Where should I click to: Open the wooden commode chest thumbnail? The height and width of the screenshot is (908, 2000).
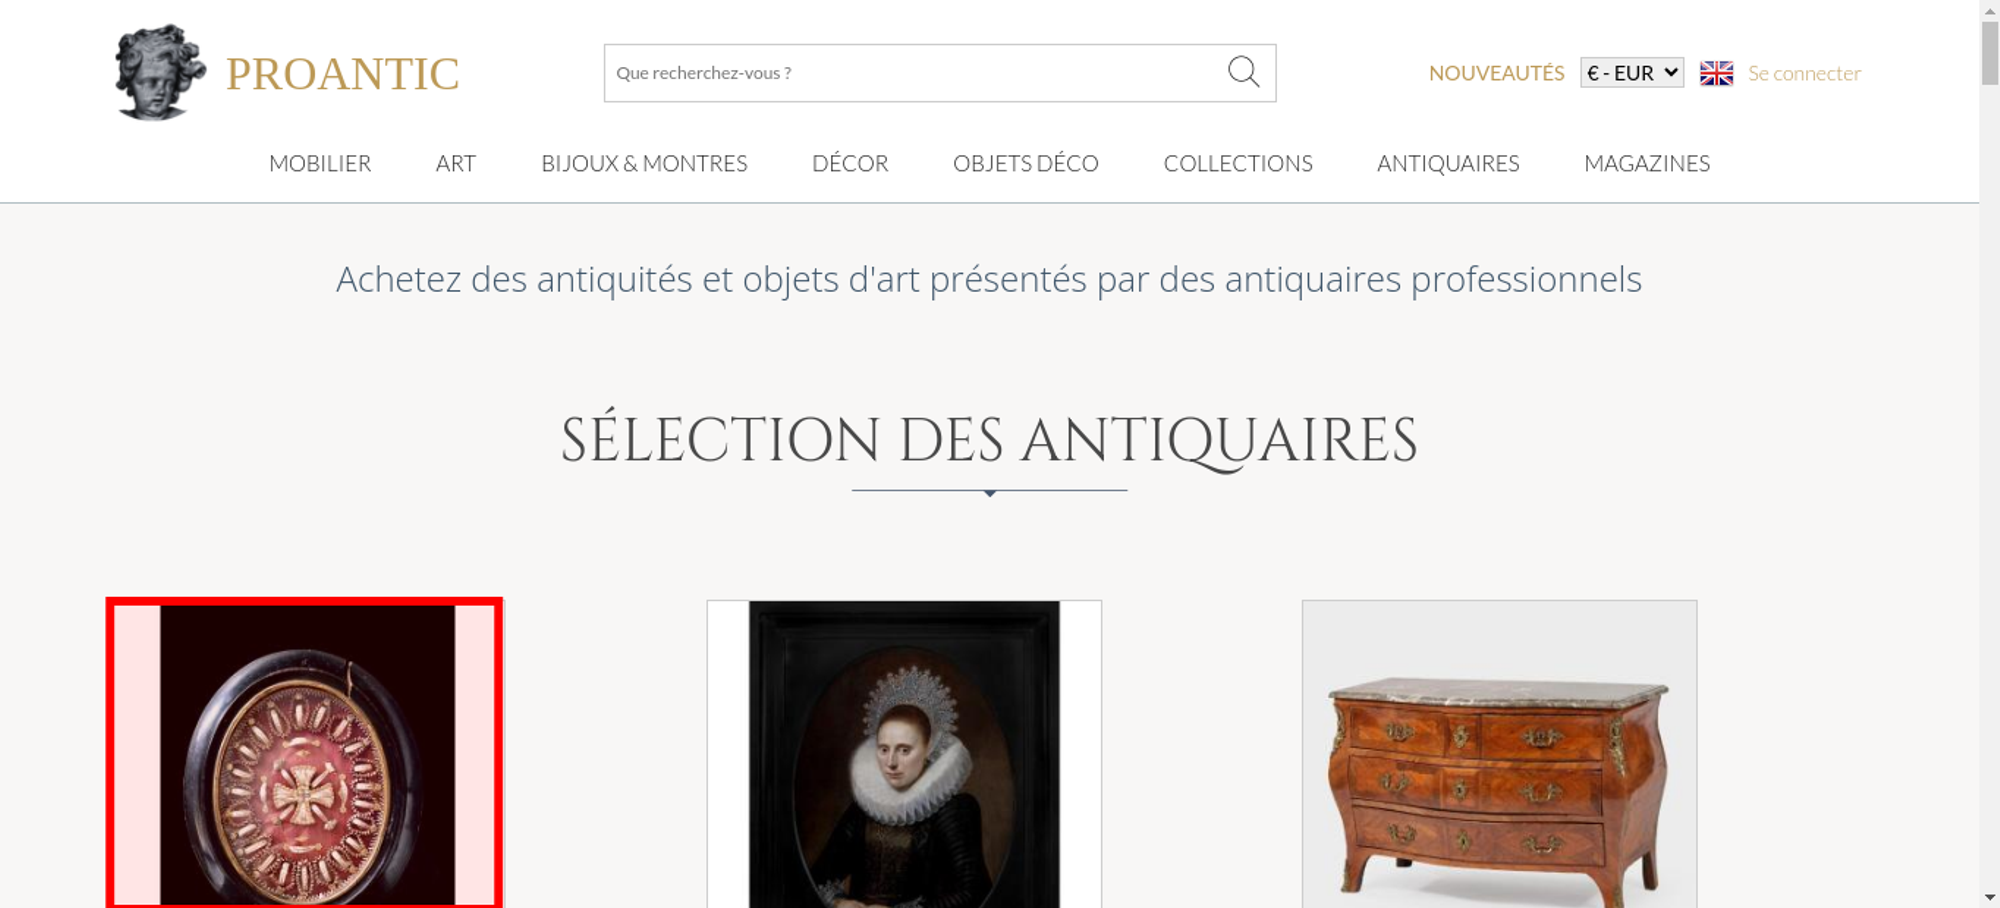[x=1499, y=754]
